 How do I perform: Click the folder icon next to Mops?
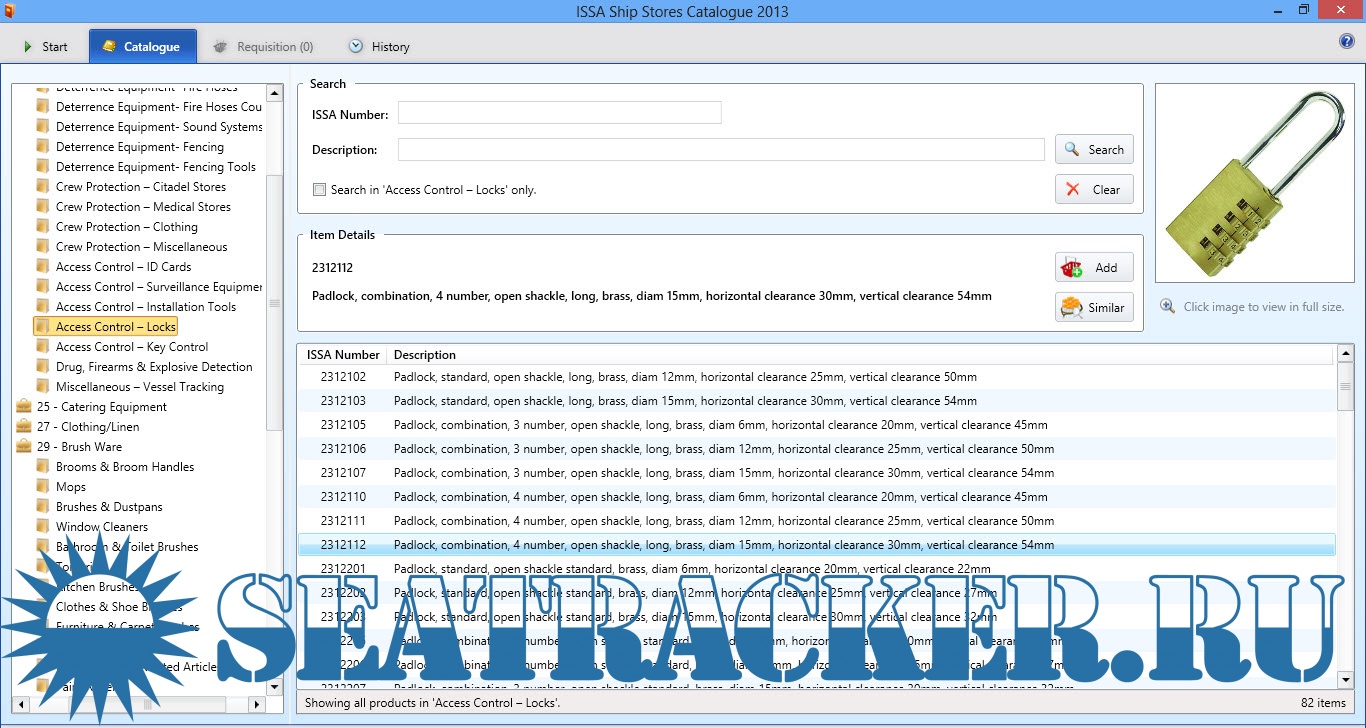pyautogui.click(x=42, y=486)
